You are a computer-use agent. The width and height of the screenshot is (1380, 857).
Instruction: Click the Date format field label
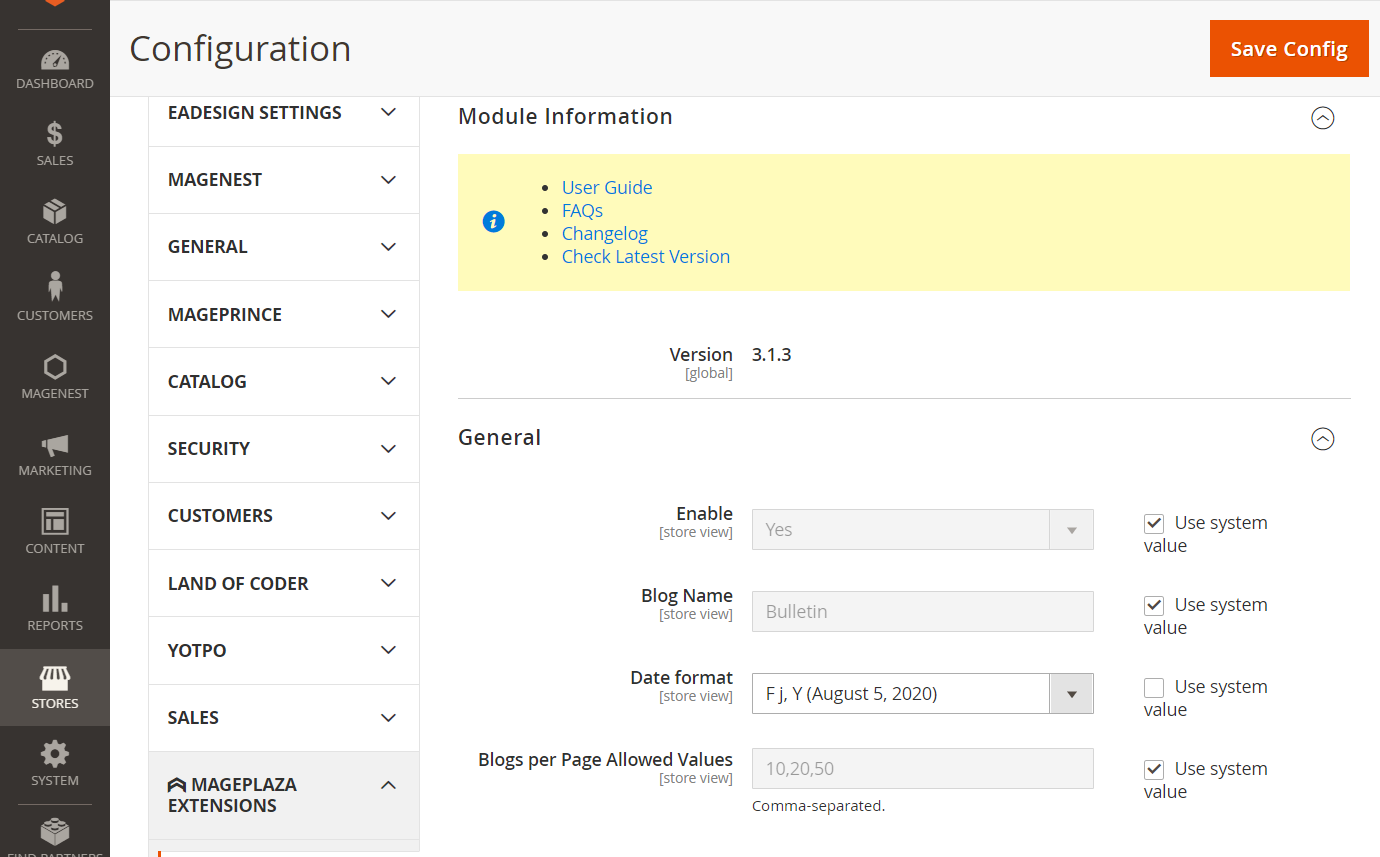[681, 677]
